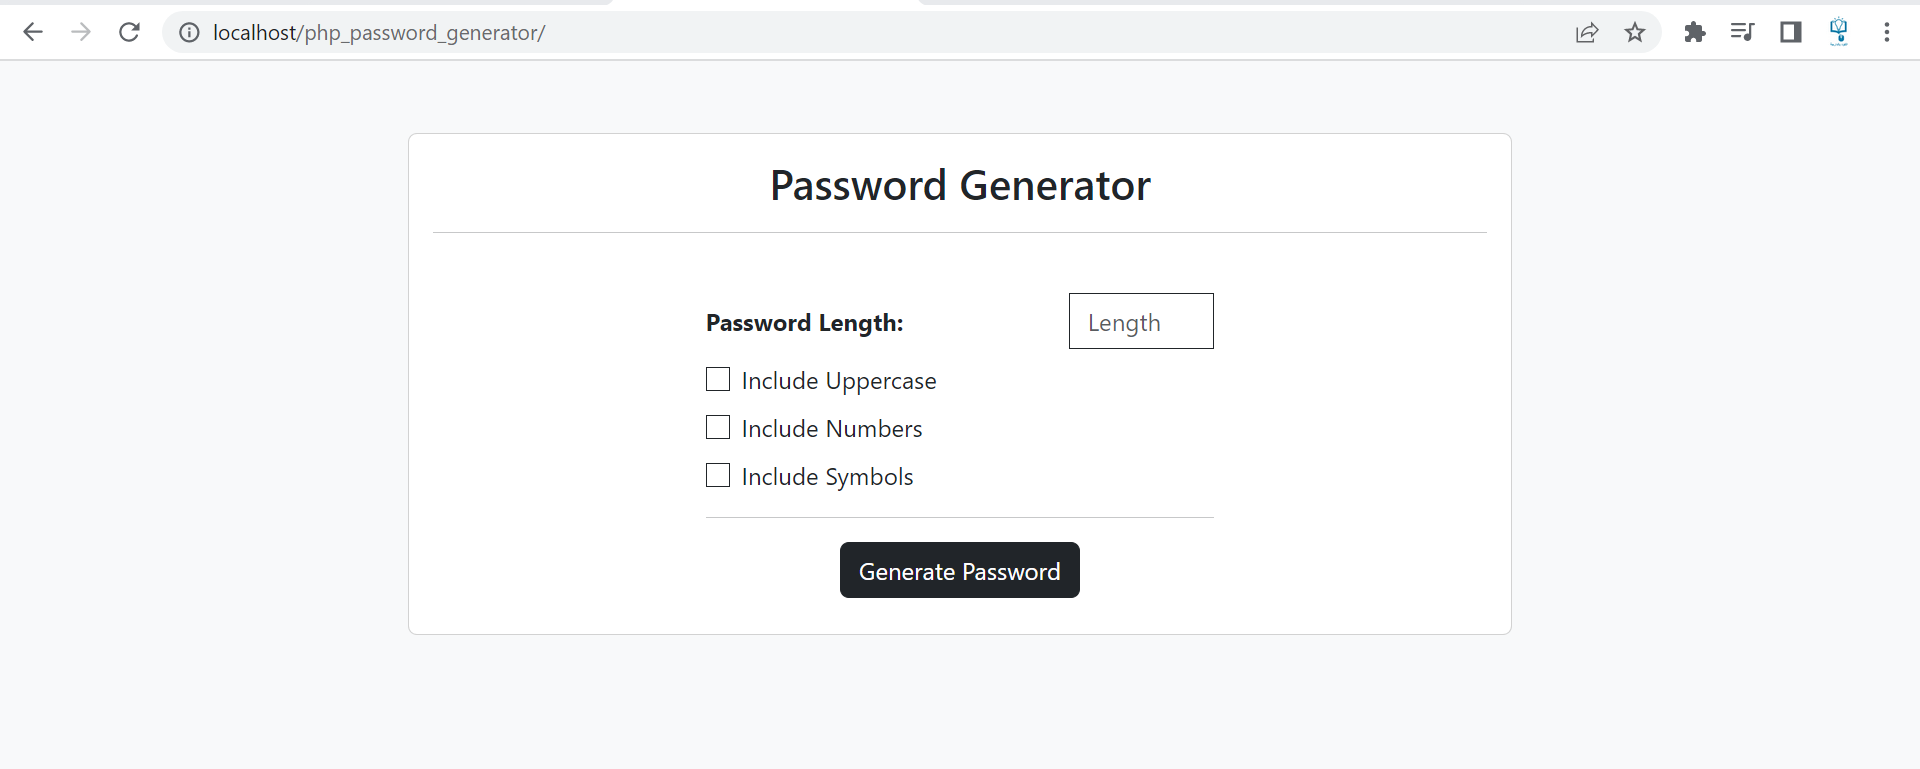Image resolution: width=1920 pixels, height=769 pixels.
Task: Bookmark this page with star icon
Action: 1635,33
